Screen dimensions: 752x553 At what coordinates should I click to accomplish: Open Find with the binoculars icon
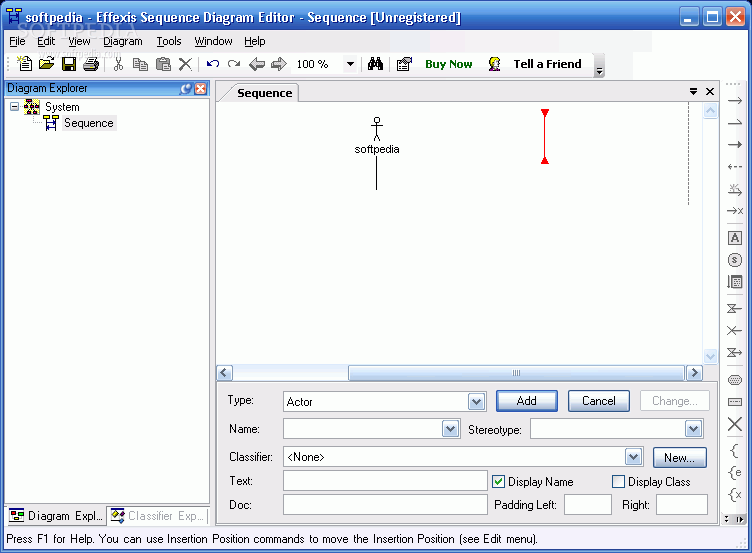click(375, 64)
